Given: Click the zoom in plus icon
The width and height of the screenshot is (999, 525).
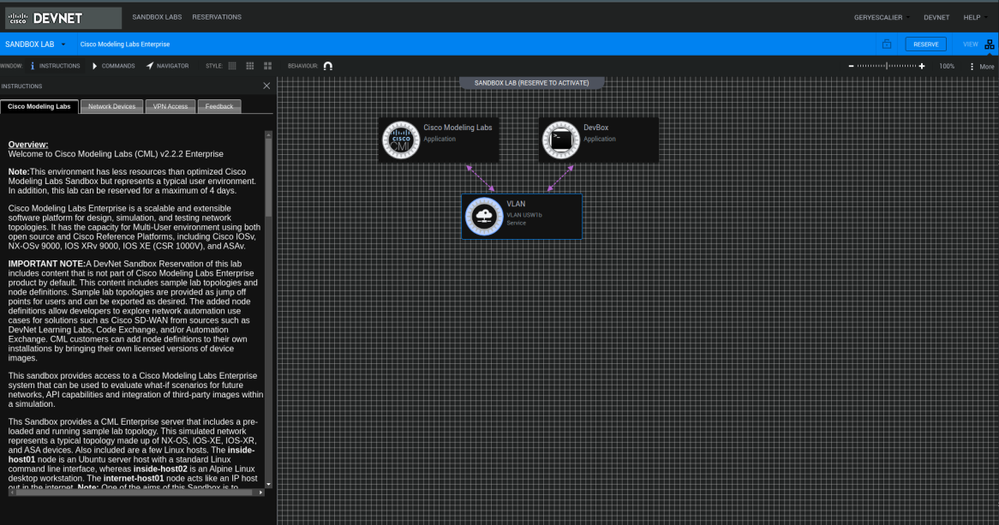Looking at the screenshot, I should coord(921,66).
